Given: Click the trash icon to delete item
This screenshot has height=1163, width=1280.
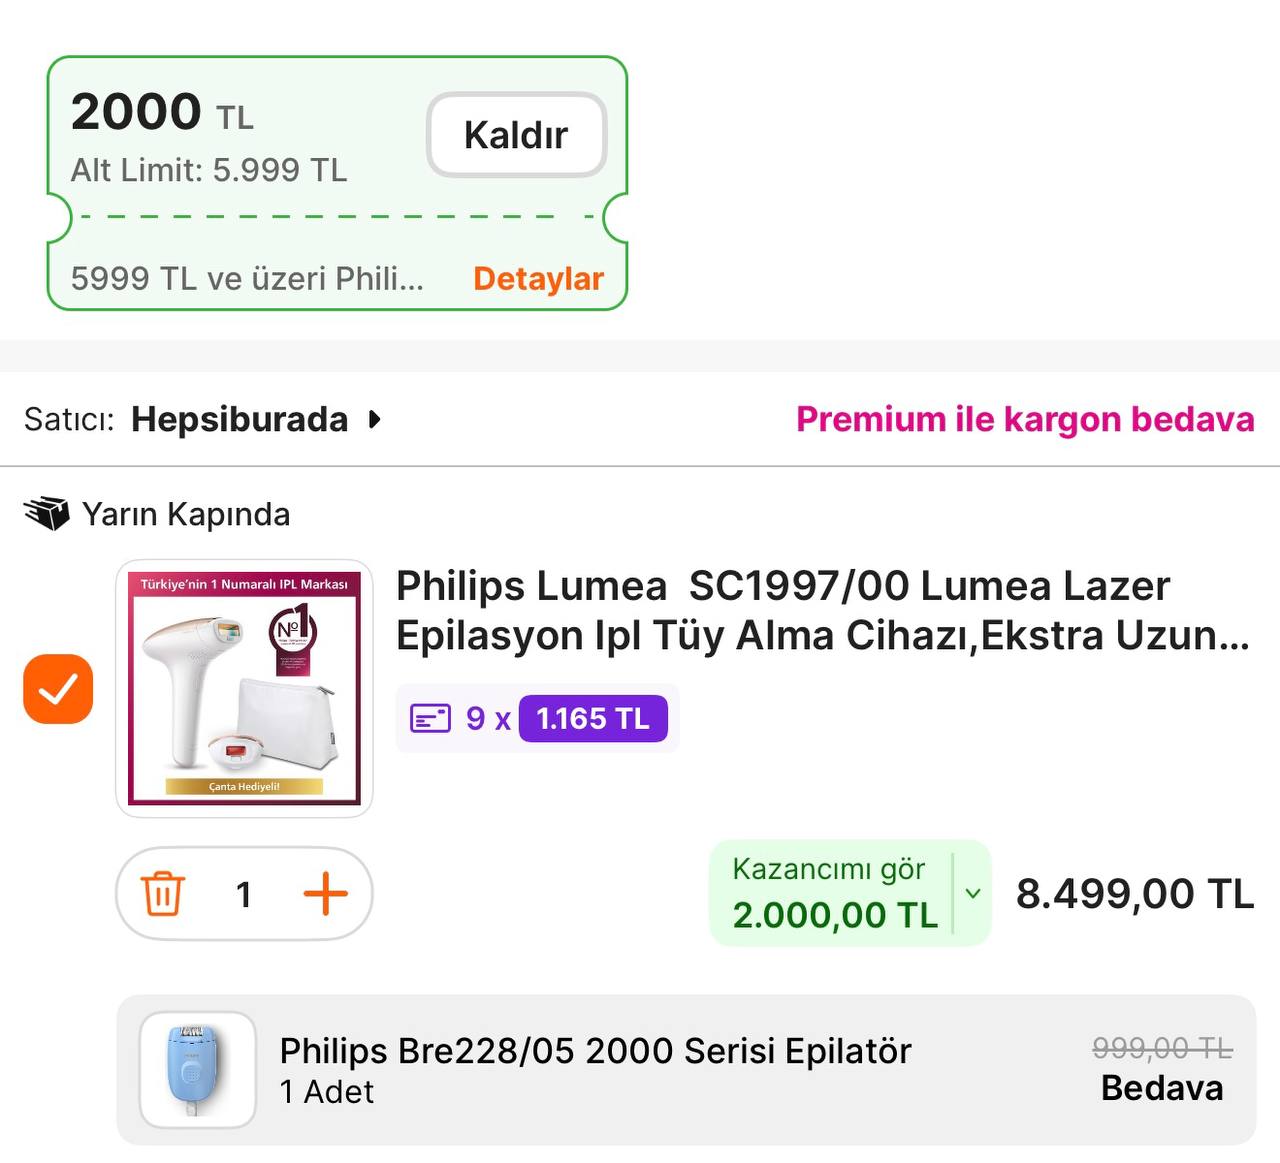Looking at the screenshot, I should [x=162, y=893].
